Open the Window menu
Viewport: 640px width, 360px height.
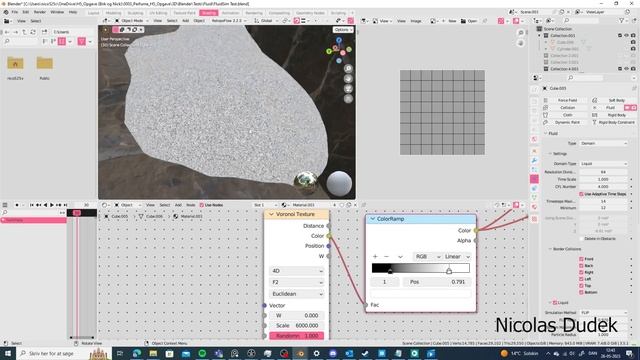click(57, 12)
